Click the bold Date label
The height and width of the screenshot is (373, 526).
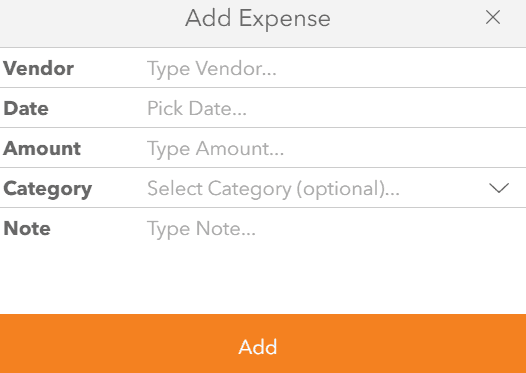coord(26,108)
